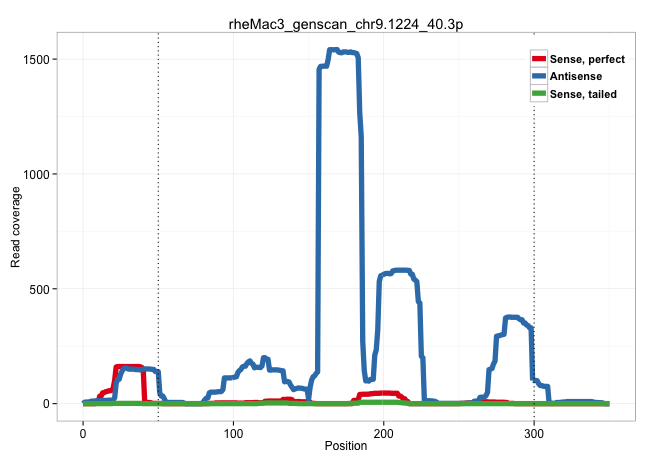
Task: Click the green Sense, tailed legend swatch
Action: 539,93
